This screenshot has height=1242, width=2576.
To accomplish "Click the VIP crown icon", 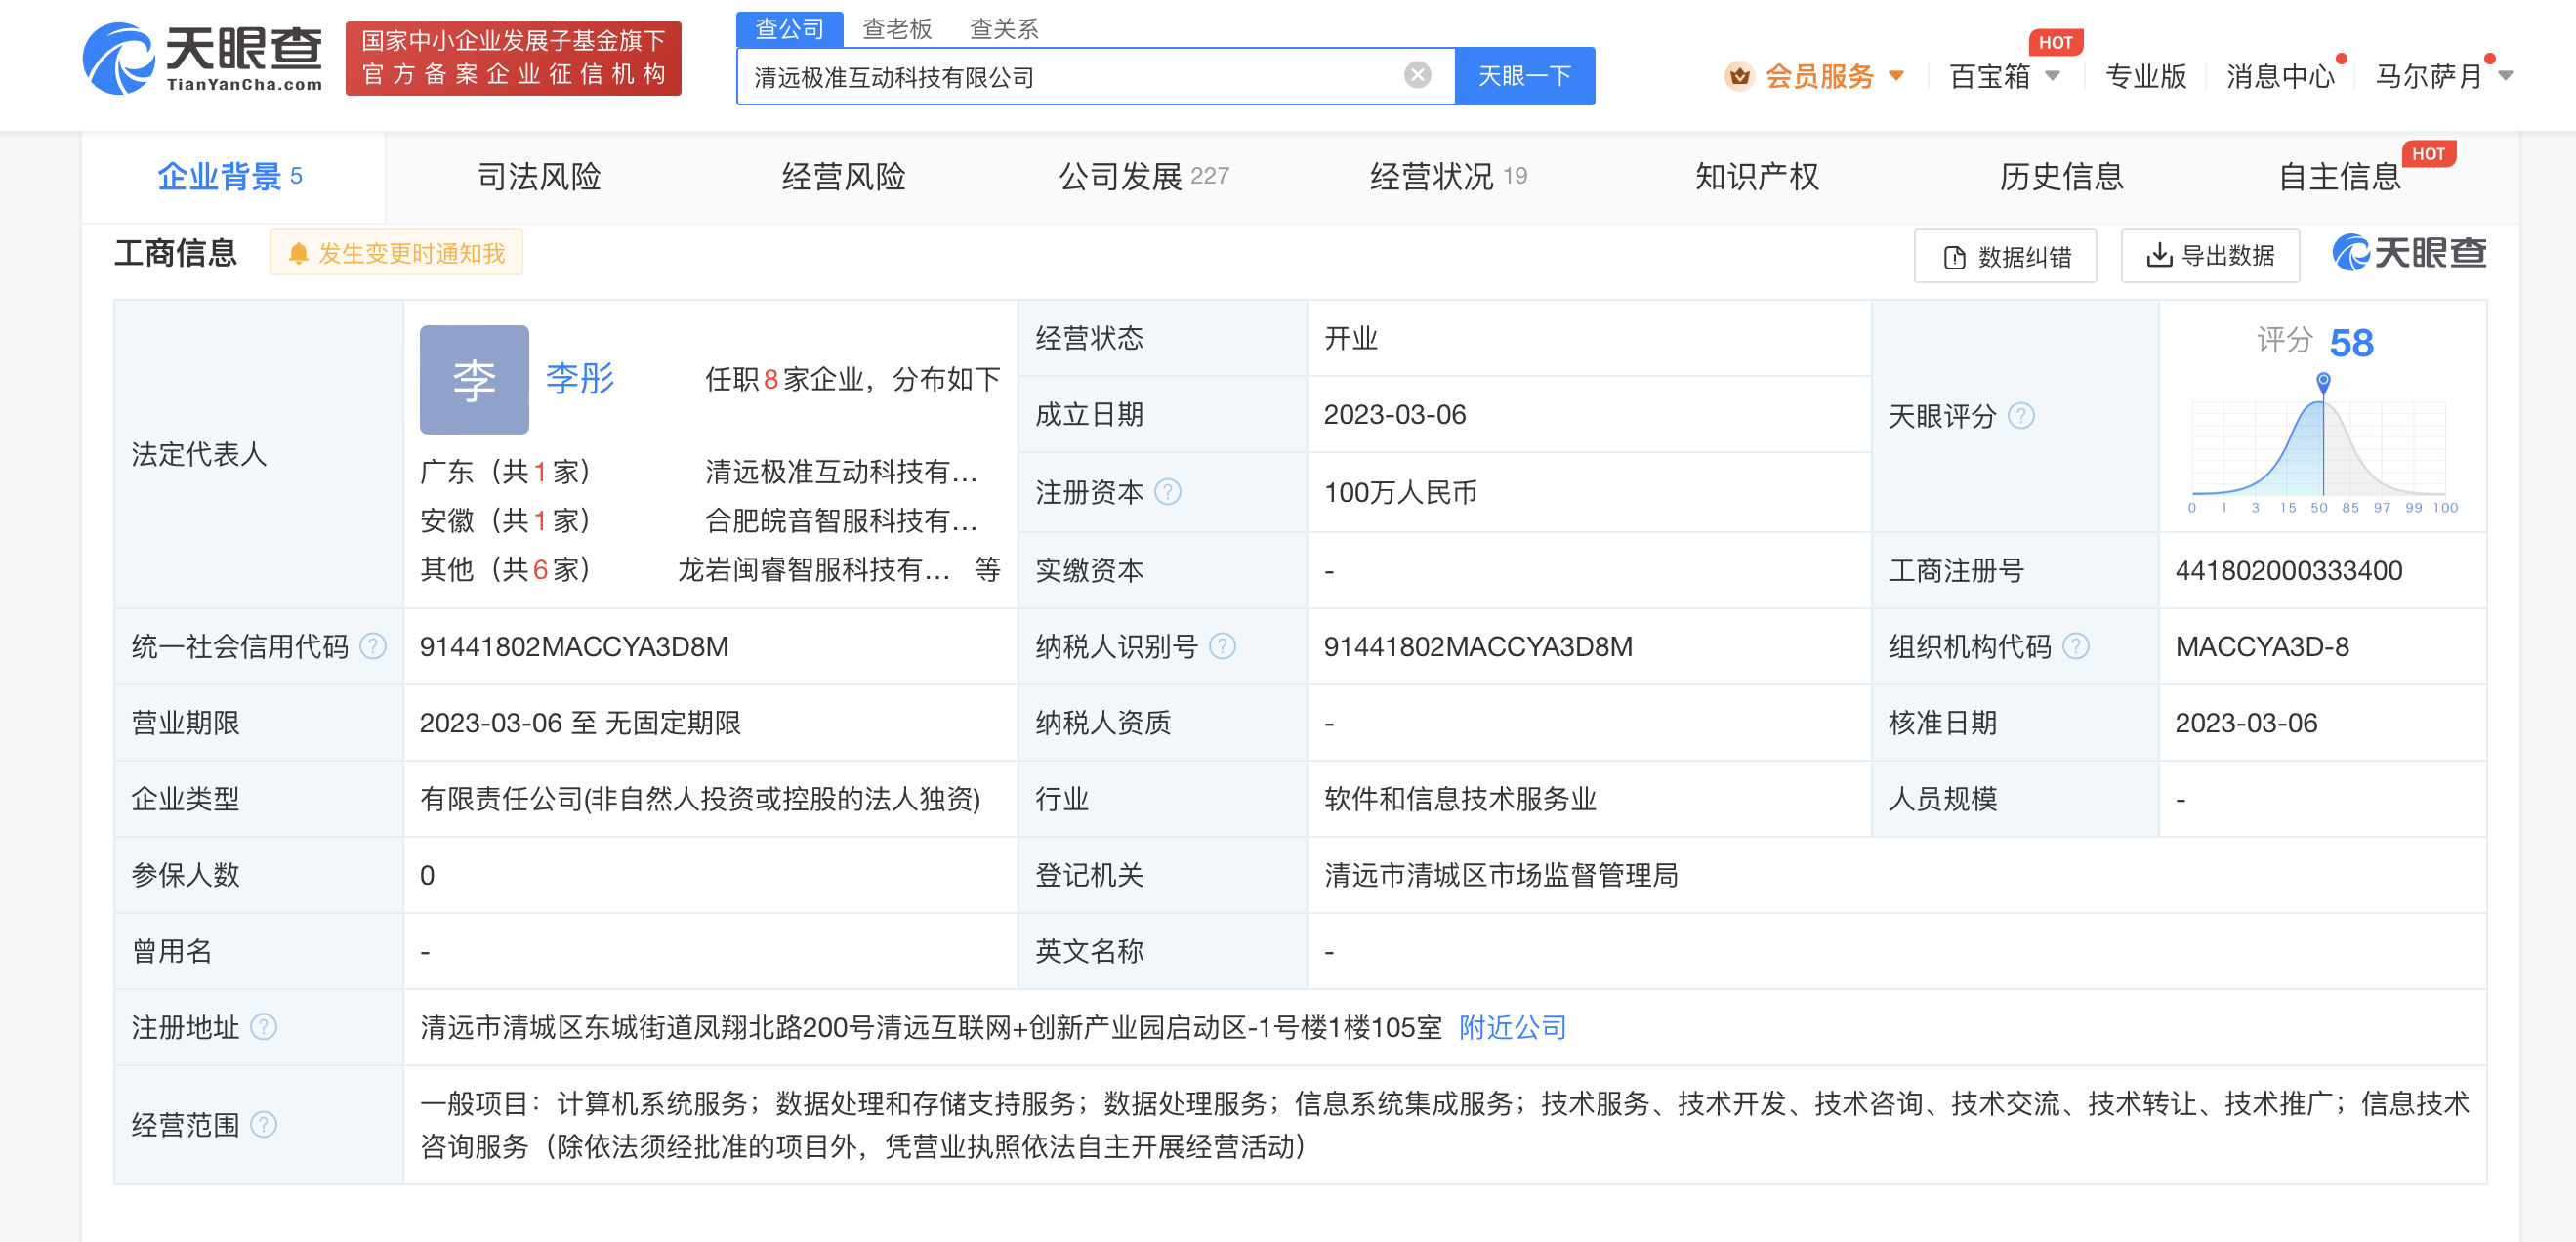I will 1739,76.
